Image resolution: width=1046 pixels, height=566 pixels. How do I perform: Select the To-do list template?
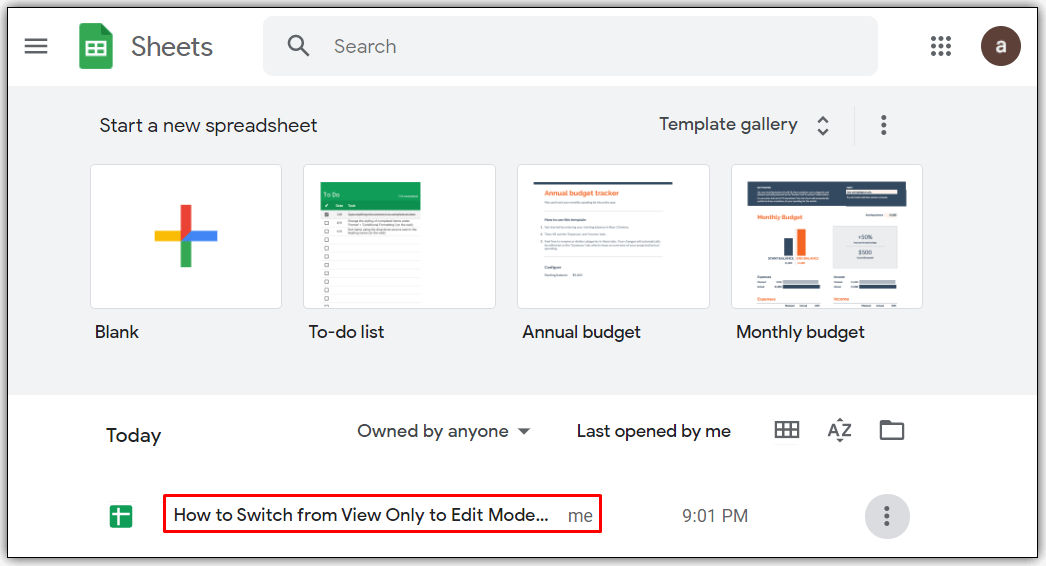(x=399, y=237)
